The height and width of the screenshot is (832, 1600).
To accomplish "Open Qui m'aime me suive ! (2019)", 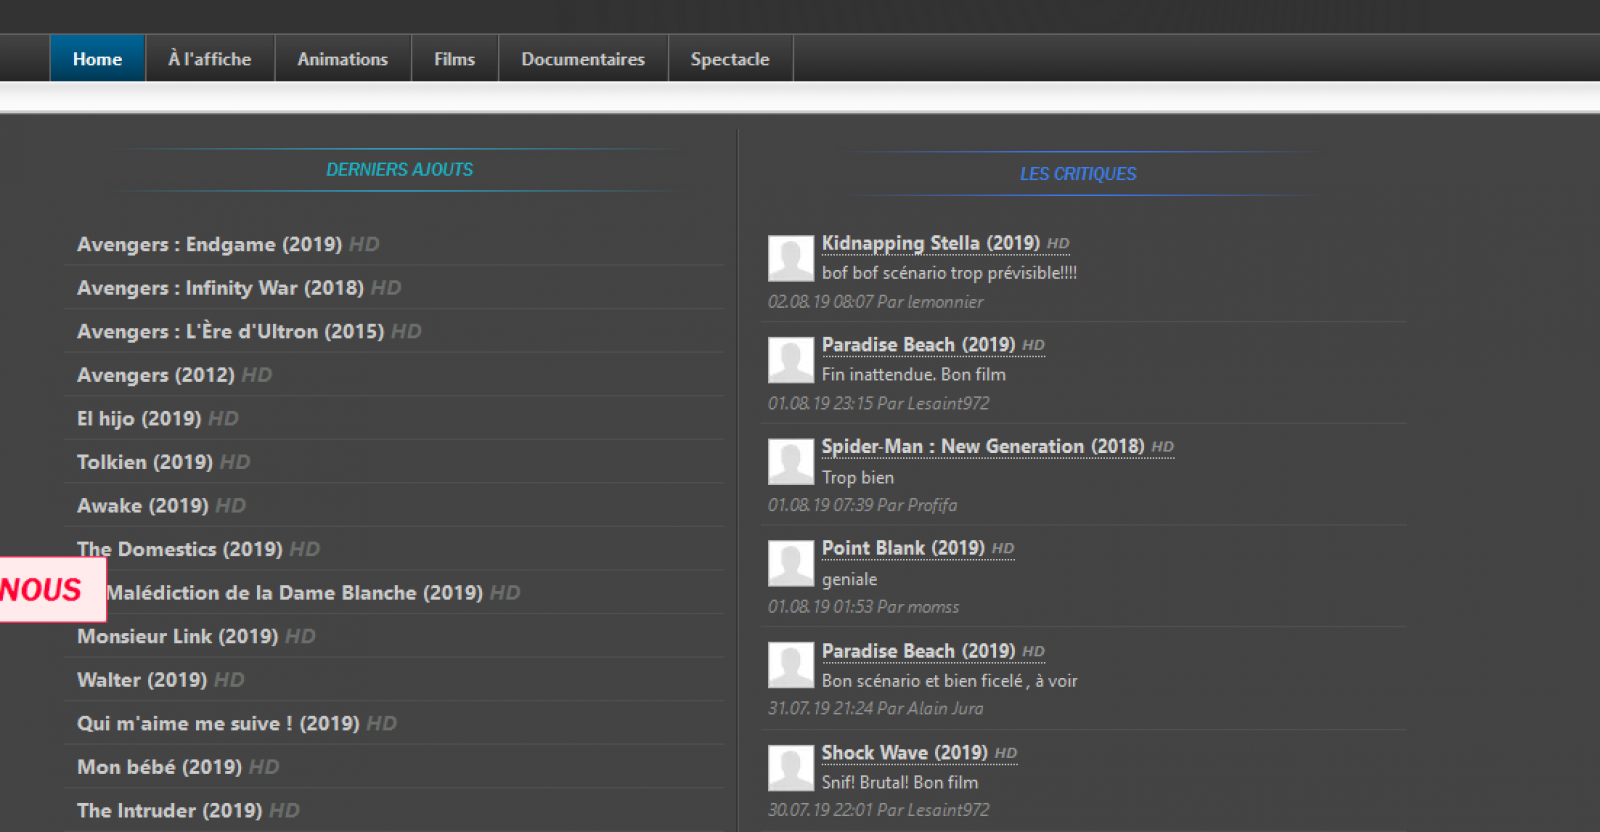I will tap(218, 723).
